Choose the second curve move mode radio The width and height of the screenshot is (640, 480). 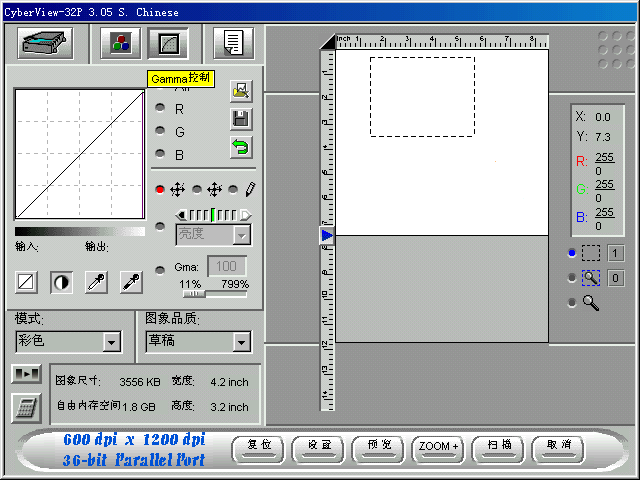click(197, 189)
